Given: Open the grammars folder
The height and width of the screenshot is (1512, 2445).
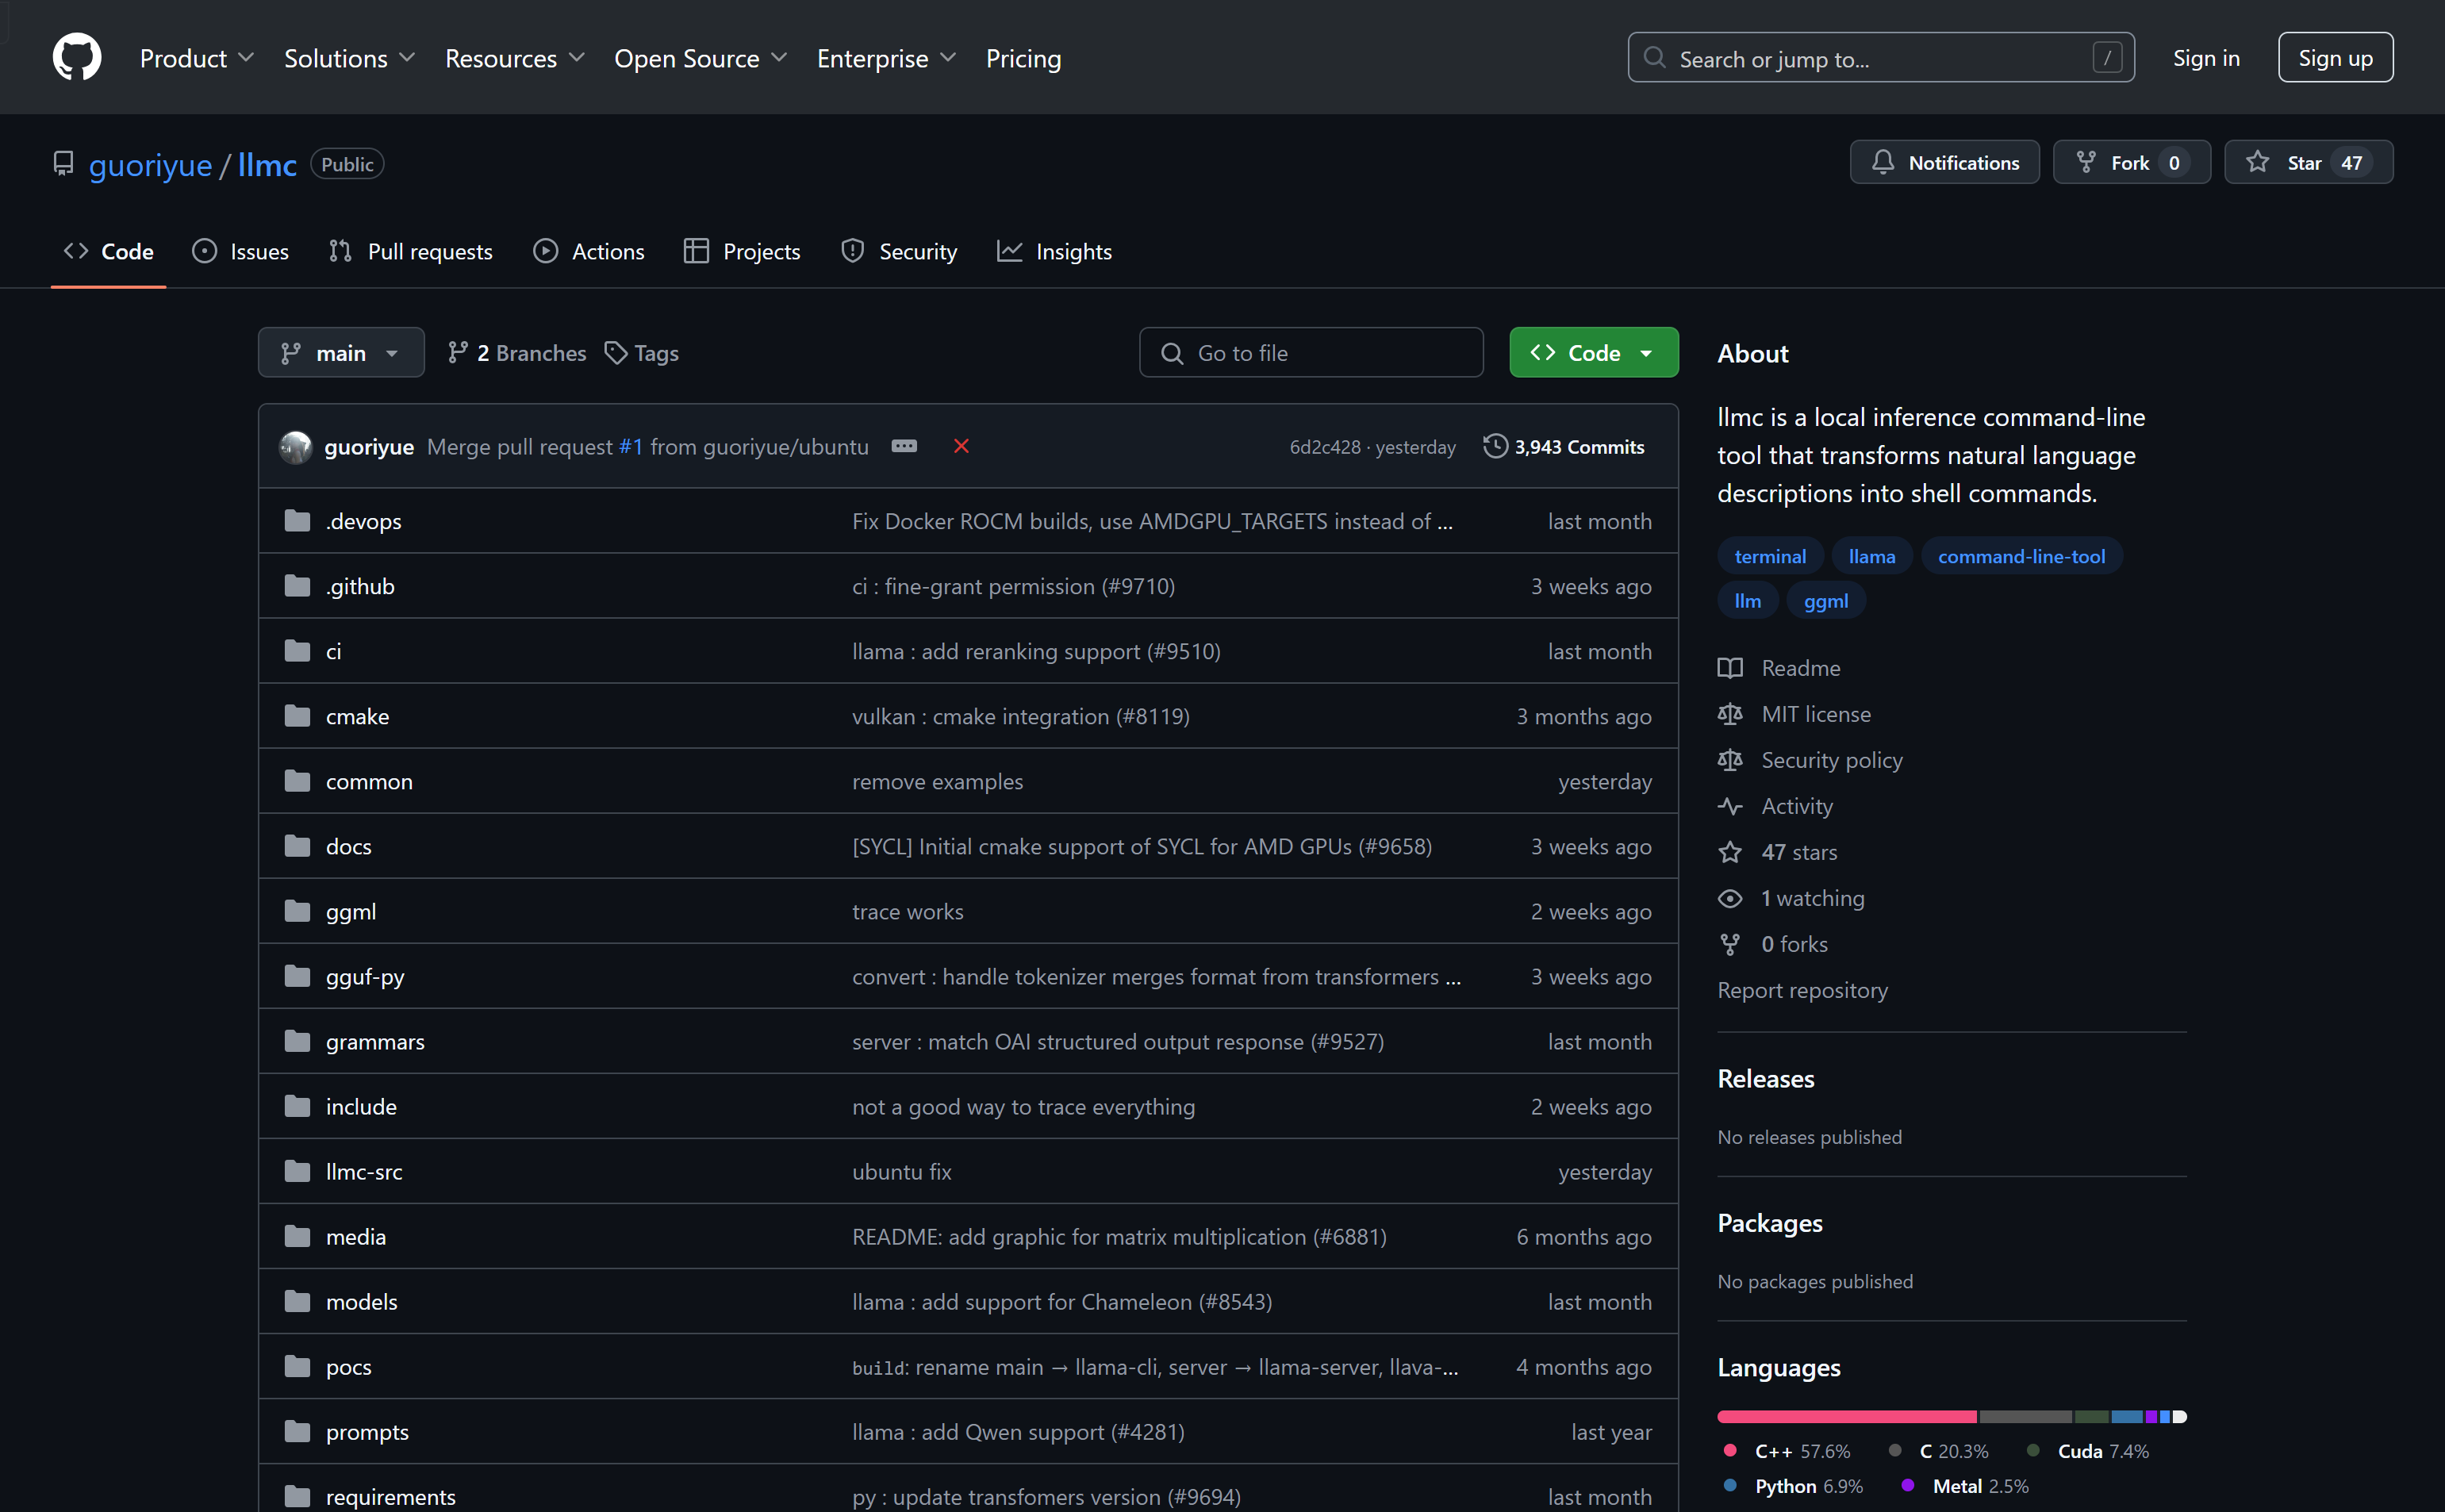Looking at the screenshot, I should (375, 1041).
